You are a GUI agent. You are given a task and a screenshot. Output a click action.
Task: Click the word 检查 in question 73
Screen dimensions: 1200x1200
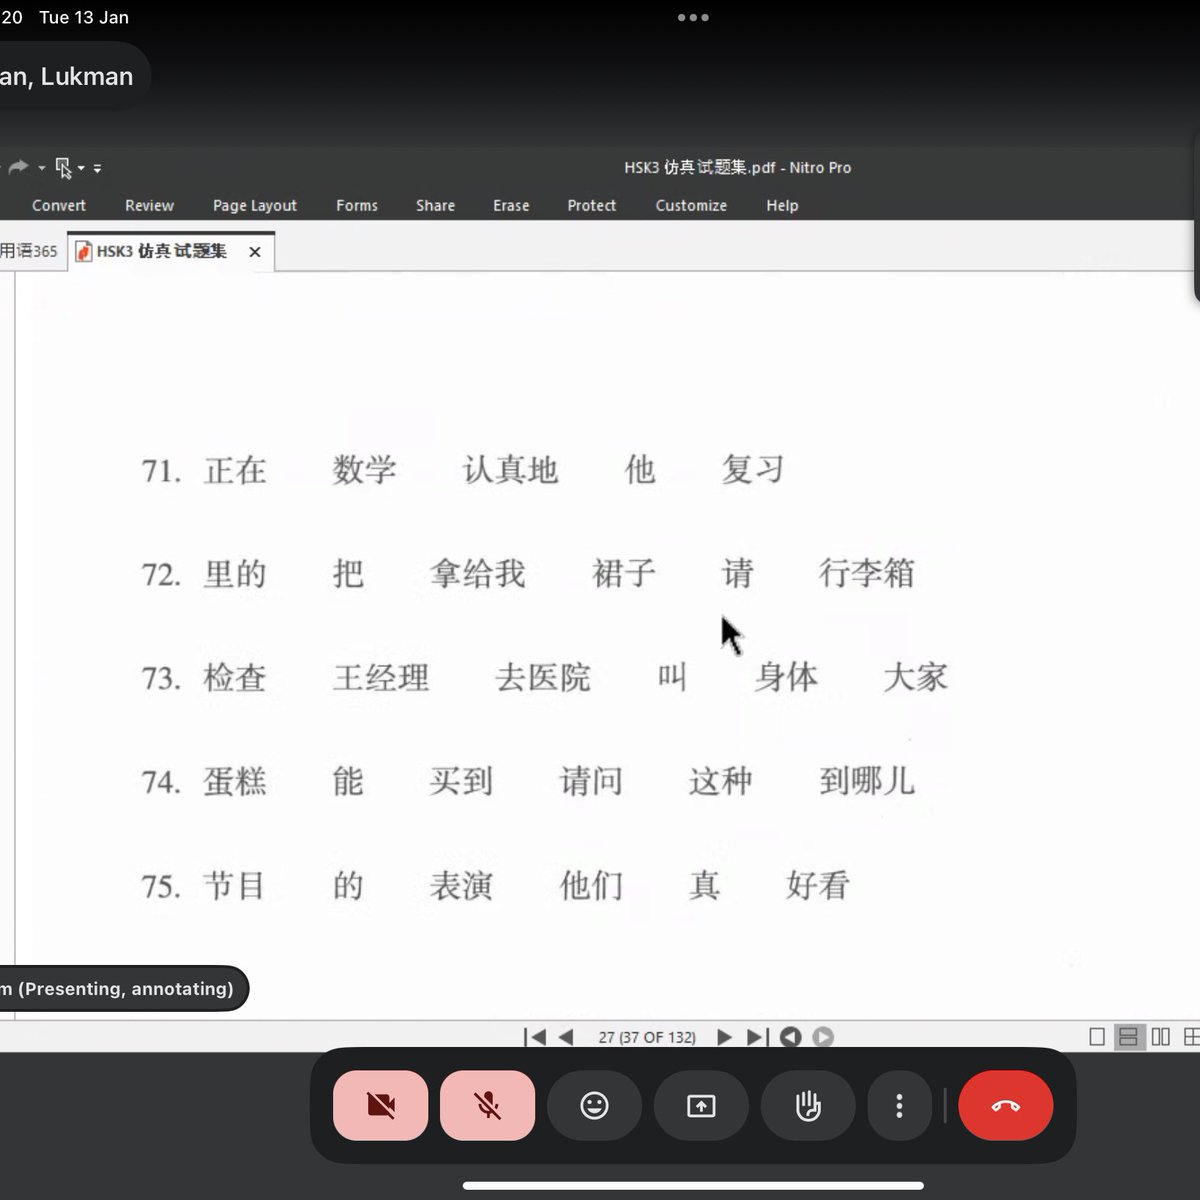[x=235, y=678]
